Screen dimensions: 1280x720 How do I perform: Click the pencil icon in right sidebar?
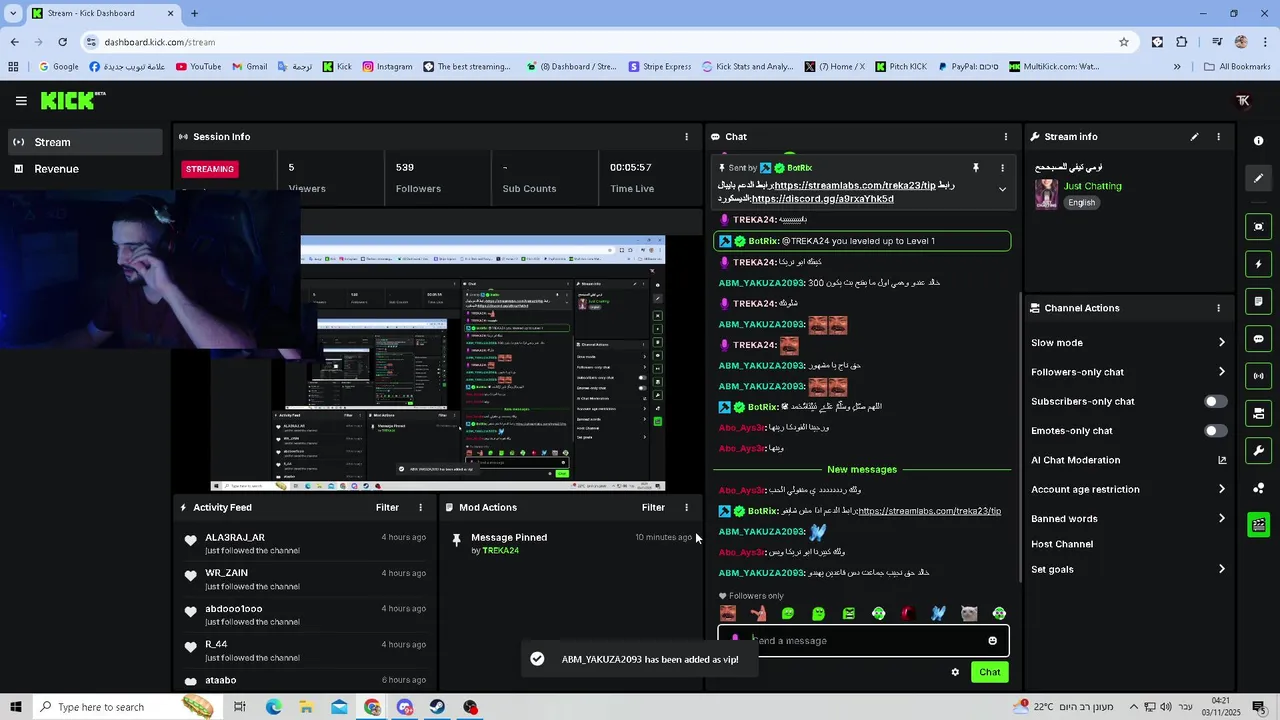1259,178
